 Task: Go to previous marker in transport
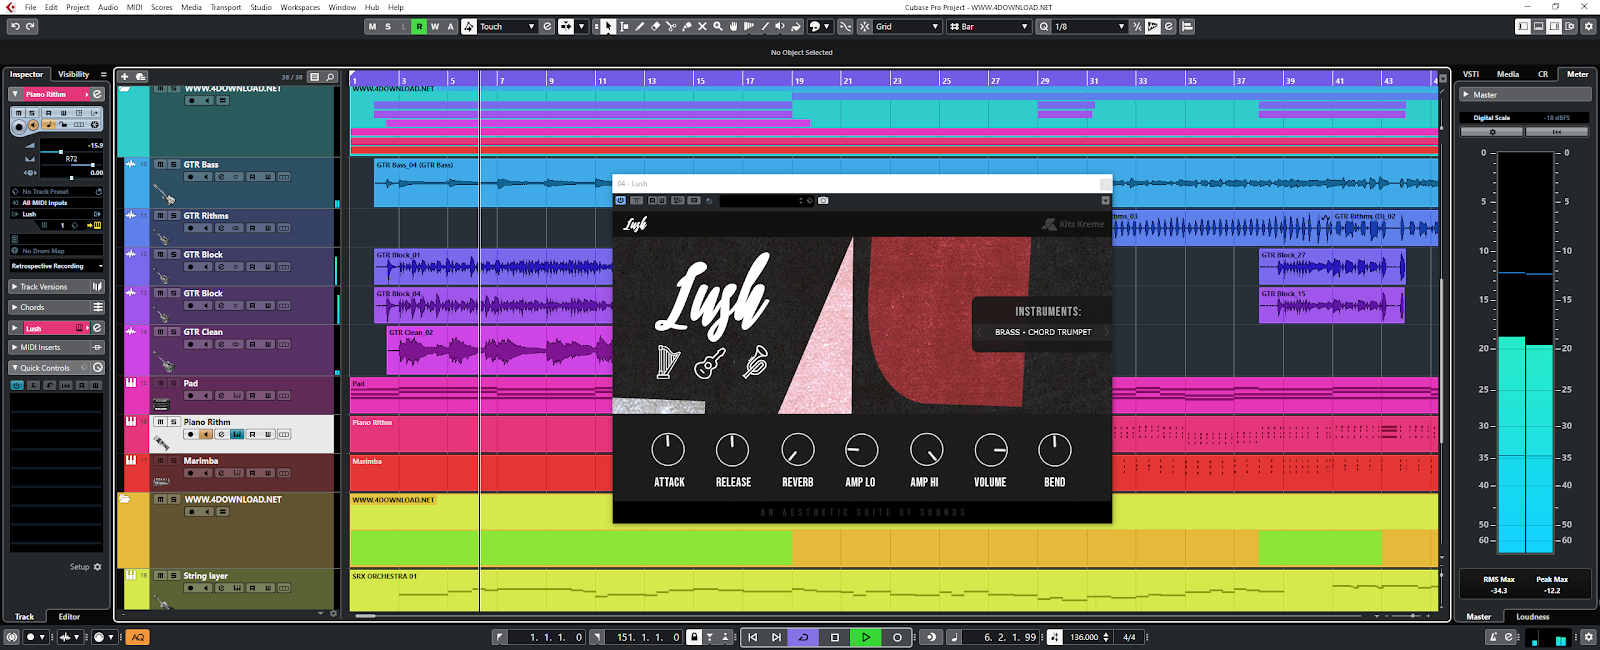(753, 637)
